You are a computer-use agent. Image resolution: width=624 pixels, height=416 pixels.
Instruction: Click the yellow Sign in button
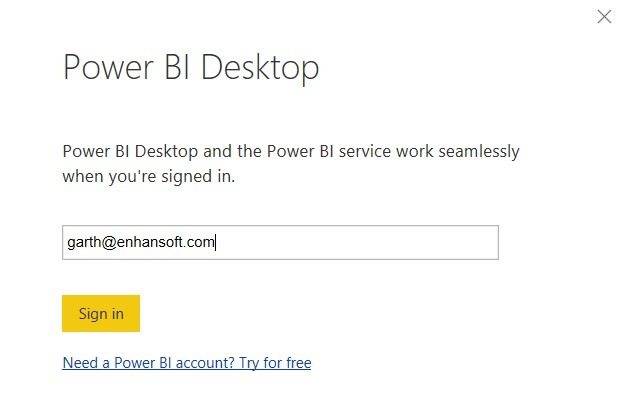click(x=101, y=313)
